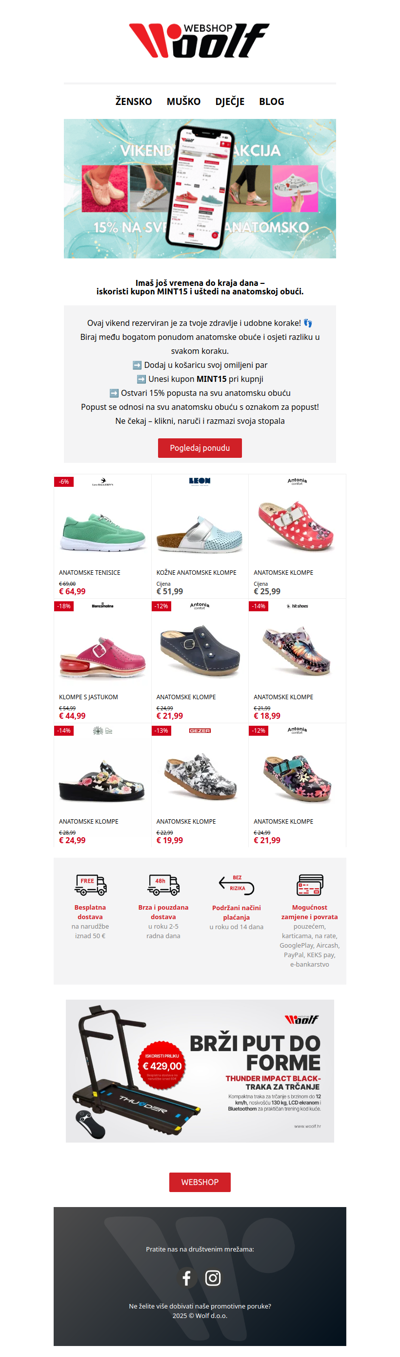Image resolution: width=400 pixels, height=1357 pixels.
Task: Open the Instagram icon in footer
Action: click(x=213, y=1277)
